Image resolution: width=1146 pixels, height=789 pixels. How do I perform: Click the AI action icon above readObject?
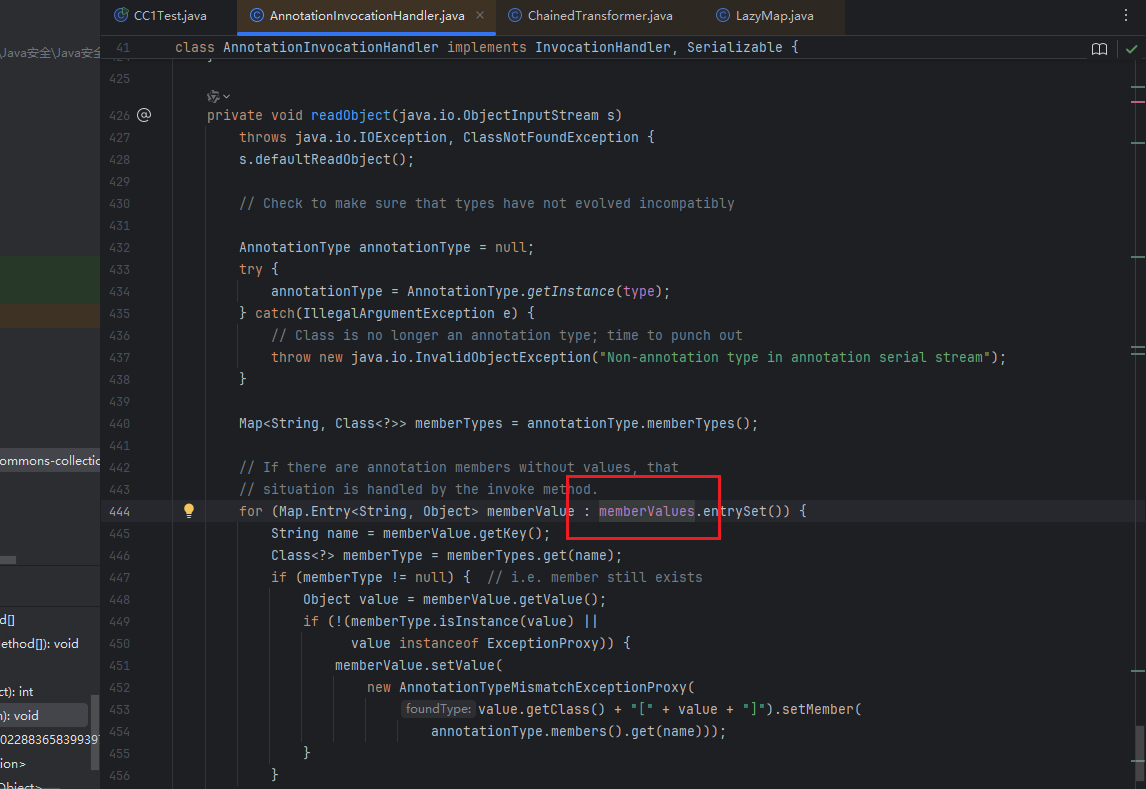212,96
